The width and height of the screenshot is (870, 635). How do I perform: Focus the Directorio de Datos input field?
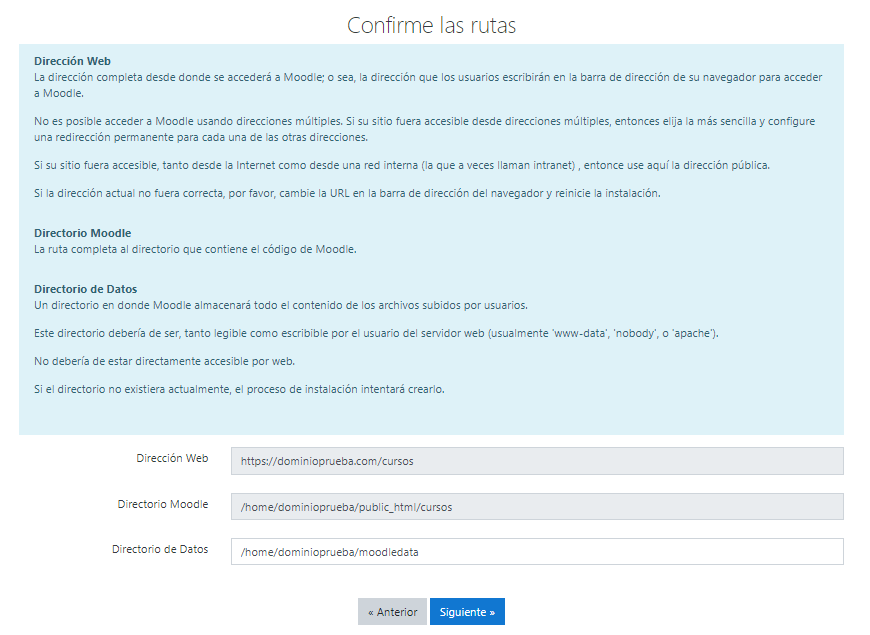tap(537, 552)
